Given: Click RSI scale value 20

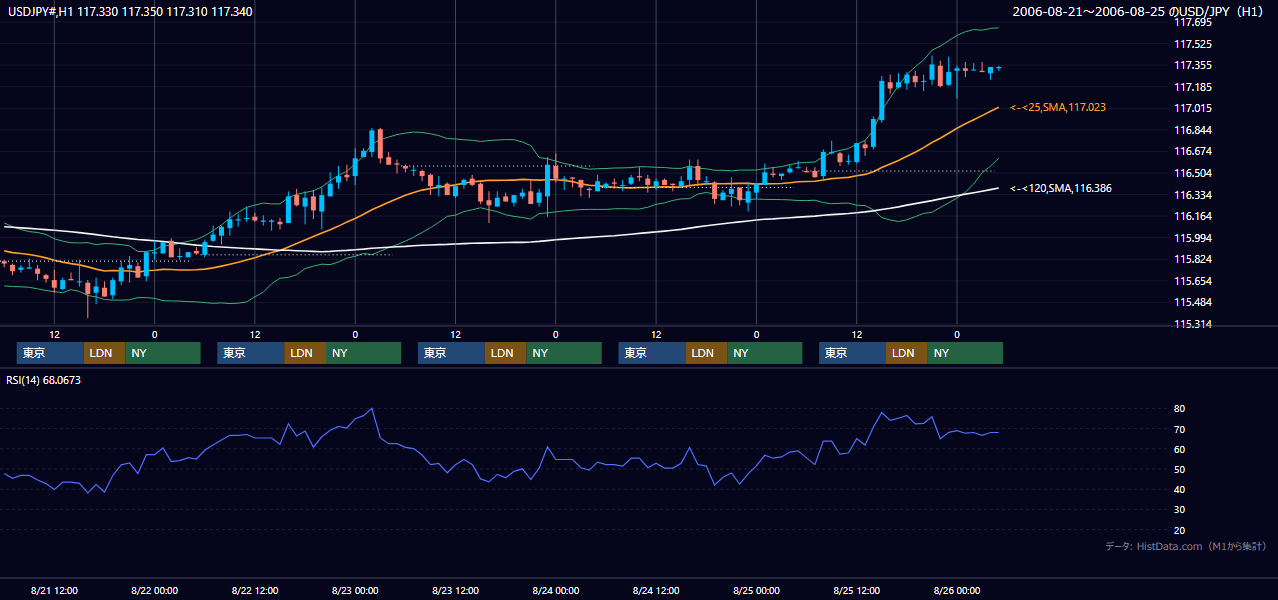Looking at the screenshot, I should 1179,530.
